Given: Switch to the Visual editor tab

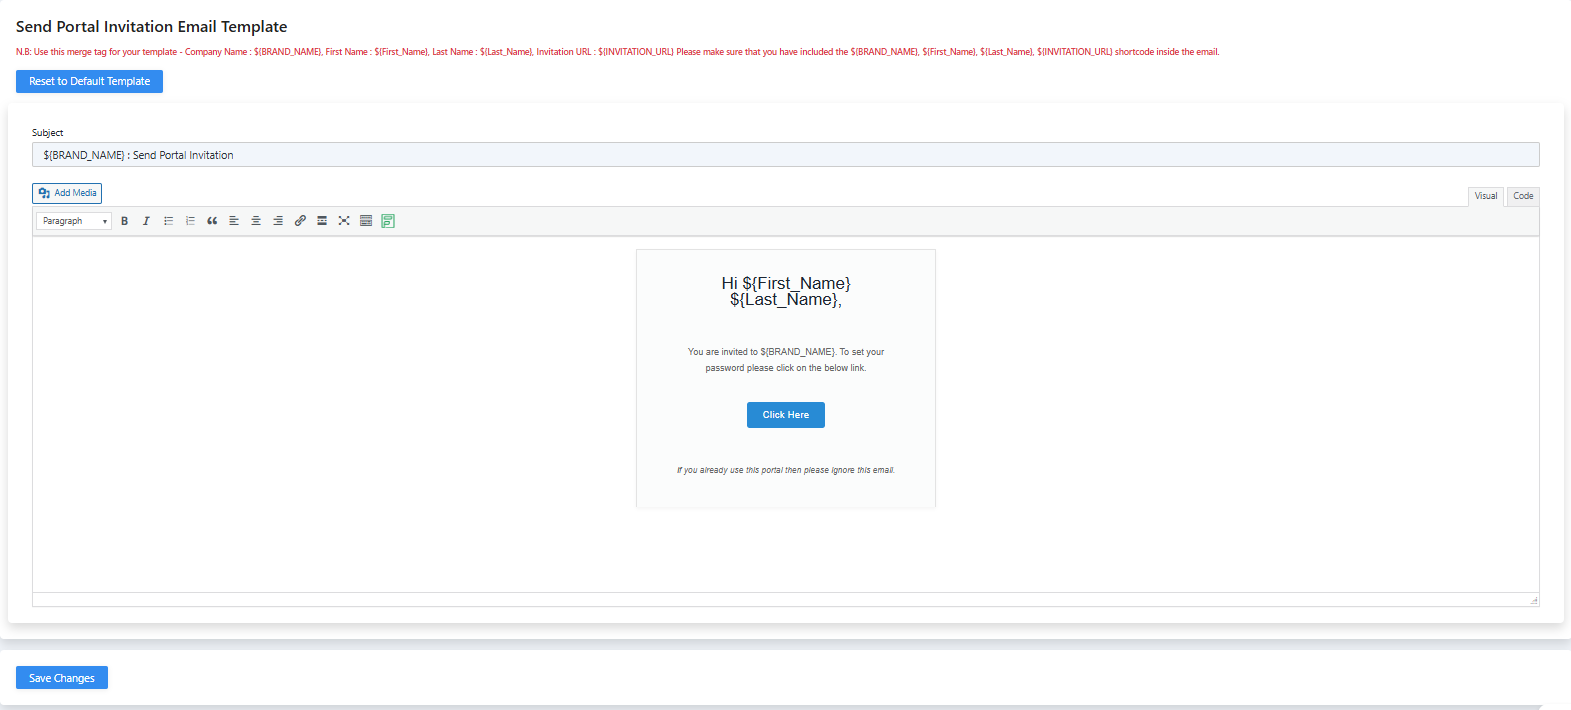Looking at the screenshot, I should coord(1485,196).
